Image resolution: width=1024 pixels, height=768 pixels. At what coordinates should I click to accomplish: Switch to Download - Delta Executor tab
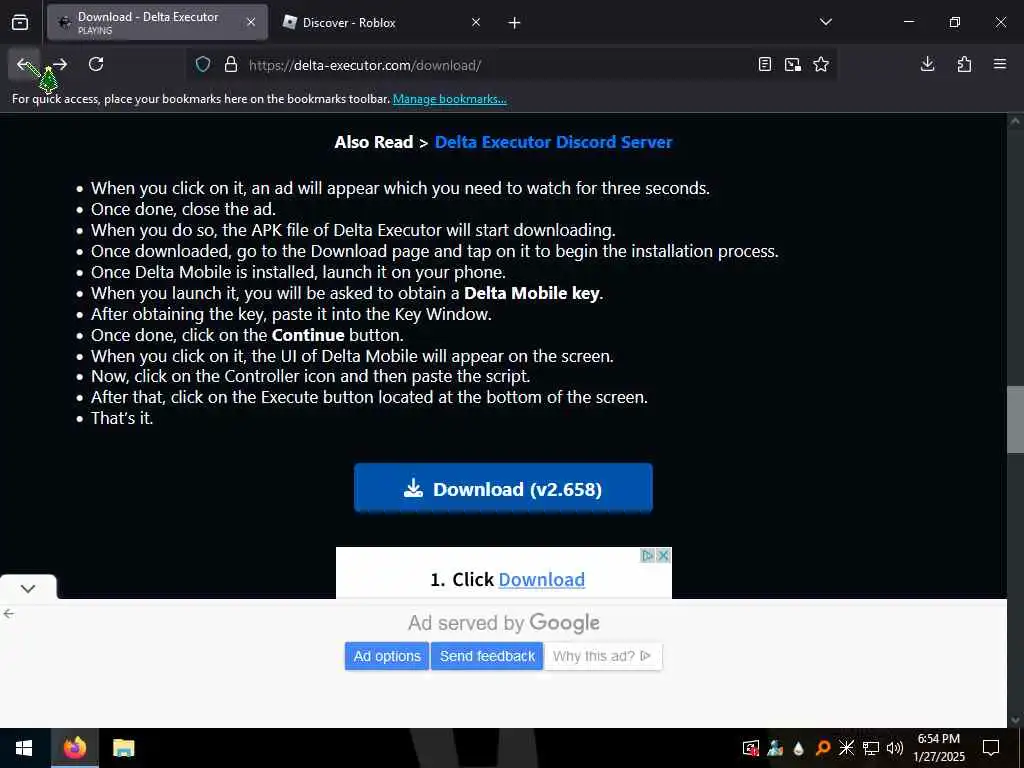coord(157,22)
